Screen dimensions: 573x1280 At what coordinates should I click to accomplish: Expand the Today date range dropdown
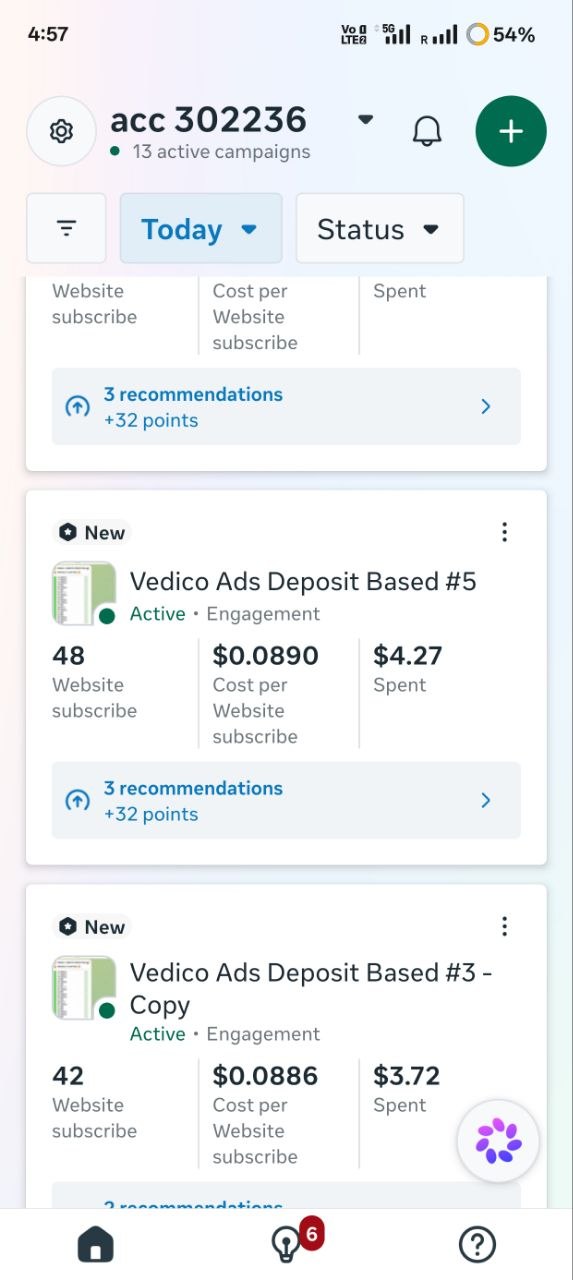click(201, 229)
